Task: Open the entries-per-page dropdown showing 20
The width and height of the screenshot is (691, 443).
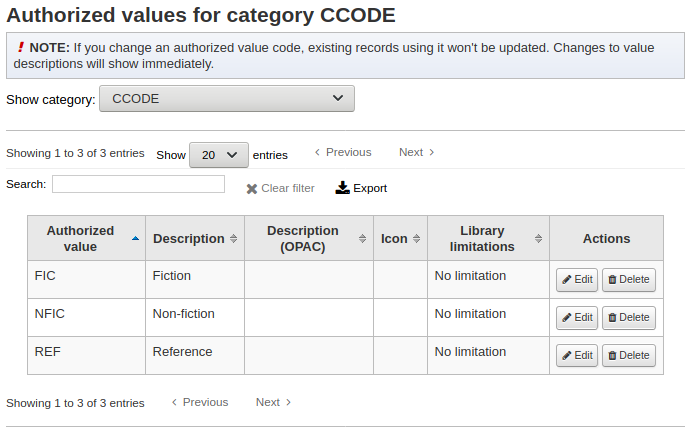Action: point(218,155)
